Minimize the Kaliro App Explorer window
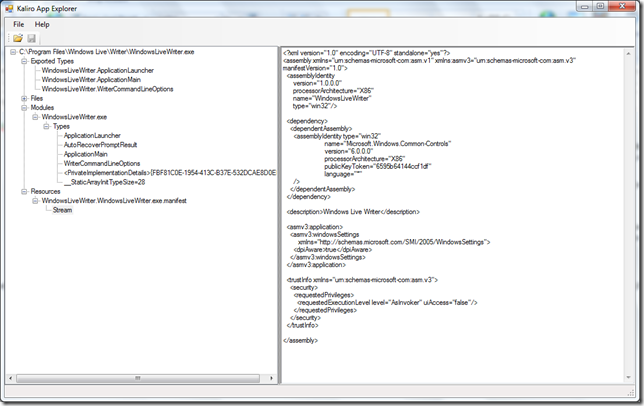This screenshot has height=406, width=644. tap(584, 6)
